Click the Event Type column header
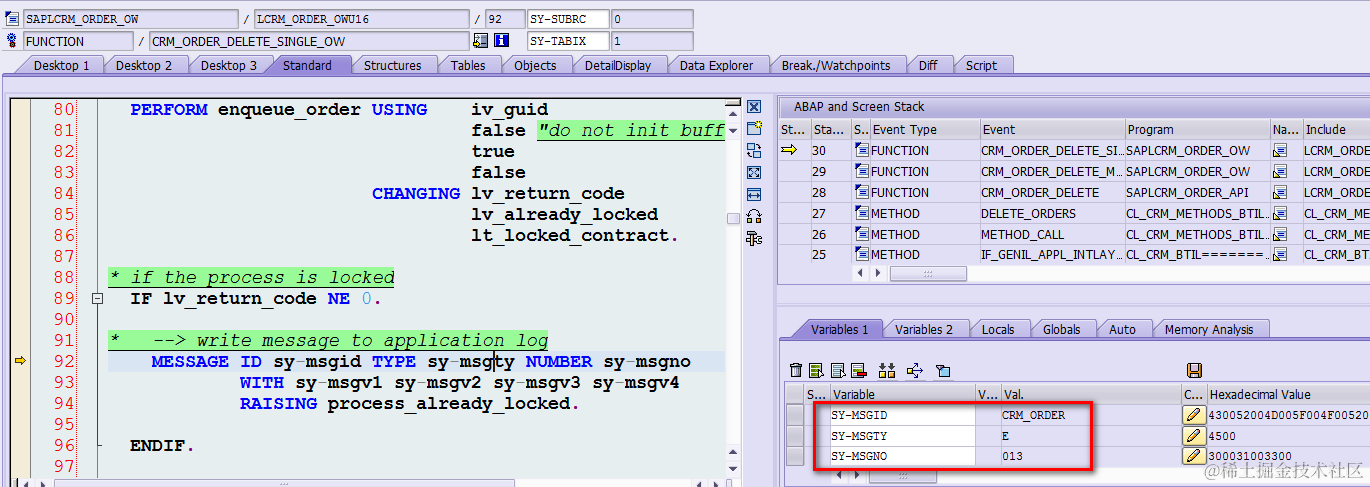The image size is (1370, 487). [x=924, y=130]
